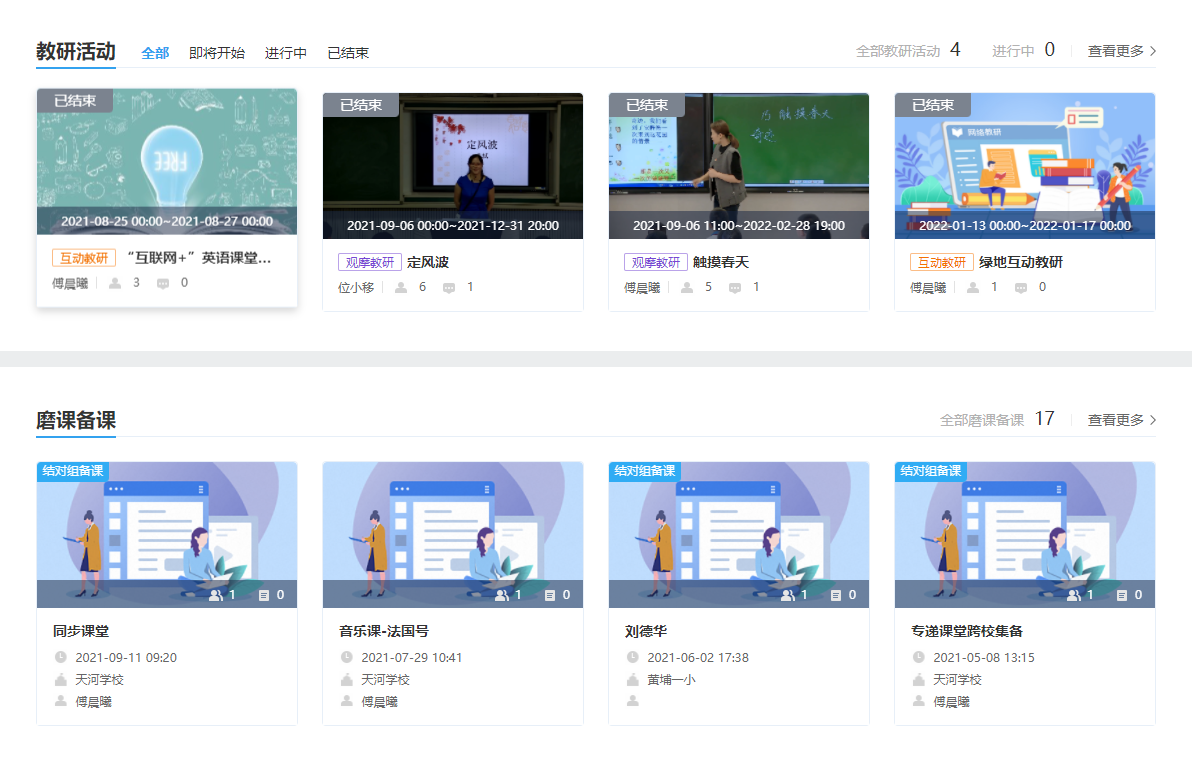Click members icon on 同步课堂 thumbnail
1192x763 pixels.
[x=216, y=595]
